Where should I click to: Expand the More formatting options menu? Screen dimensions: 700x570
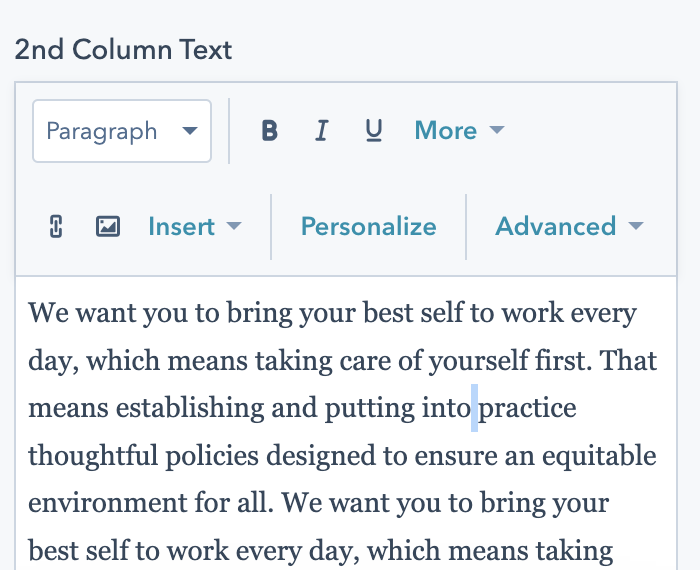click(459, 131)
